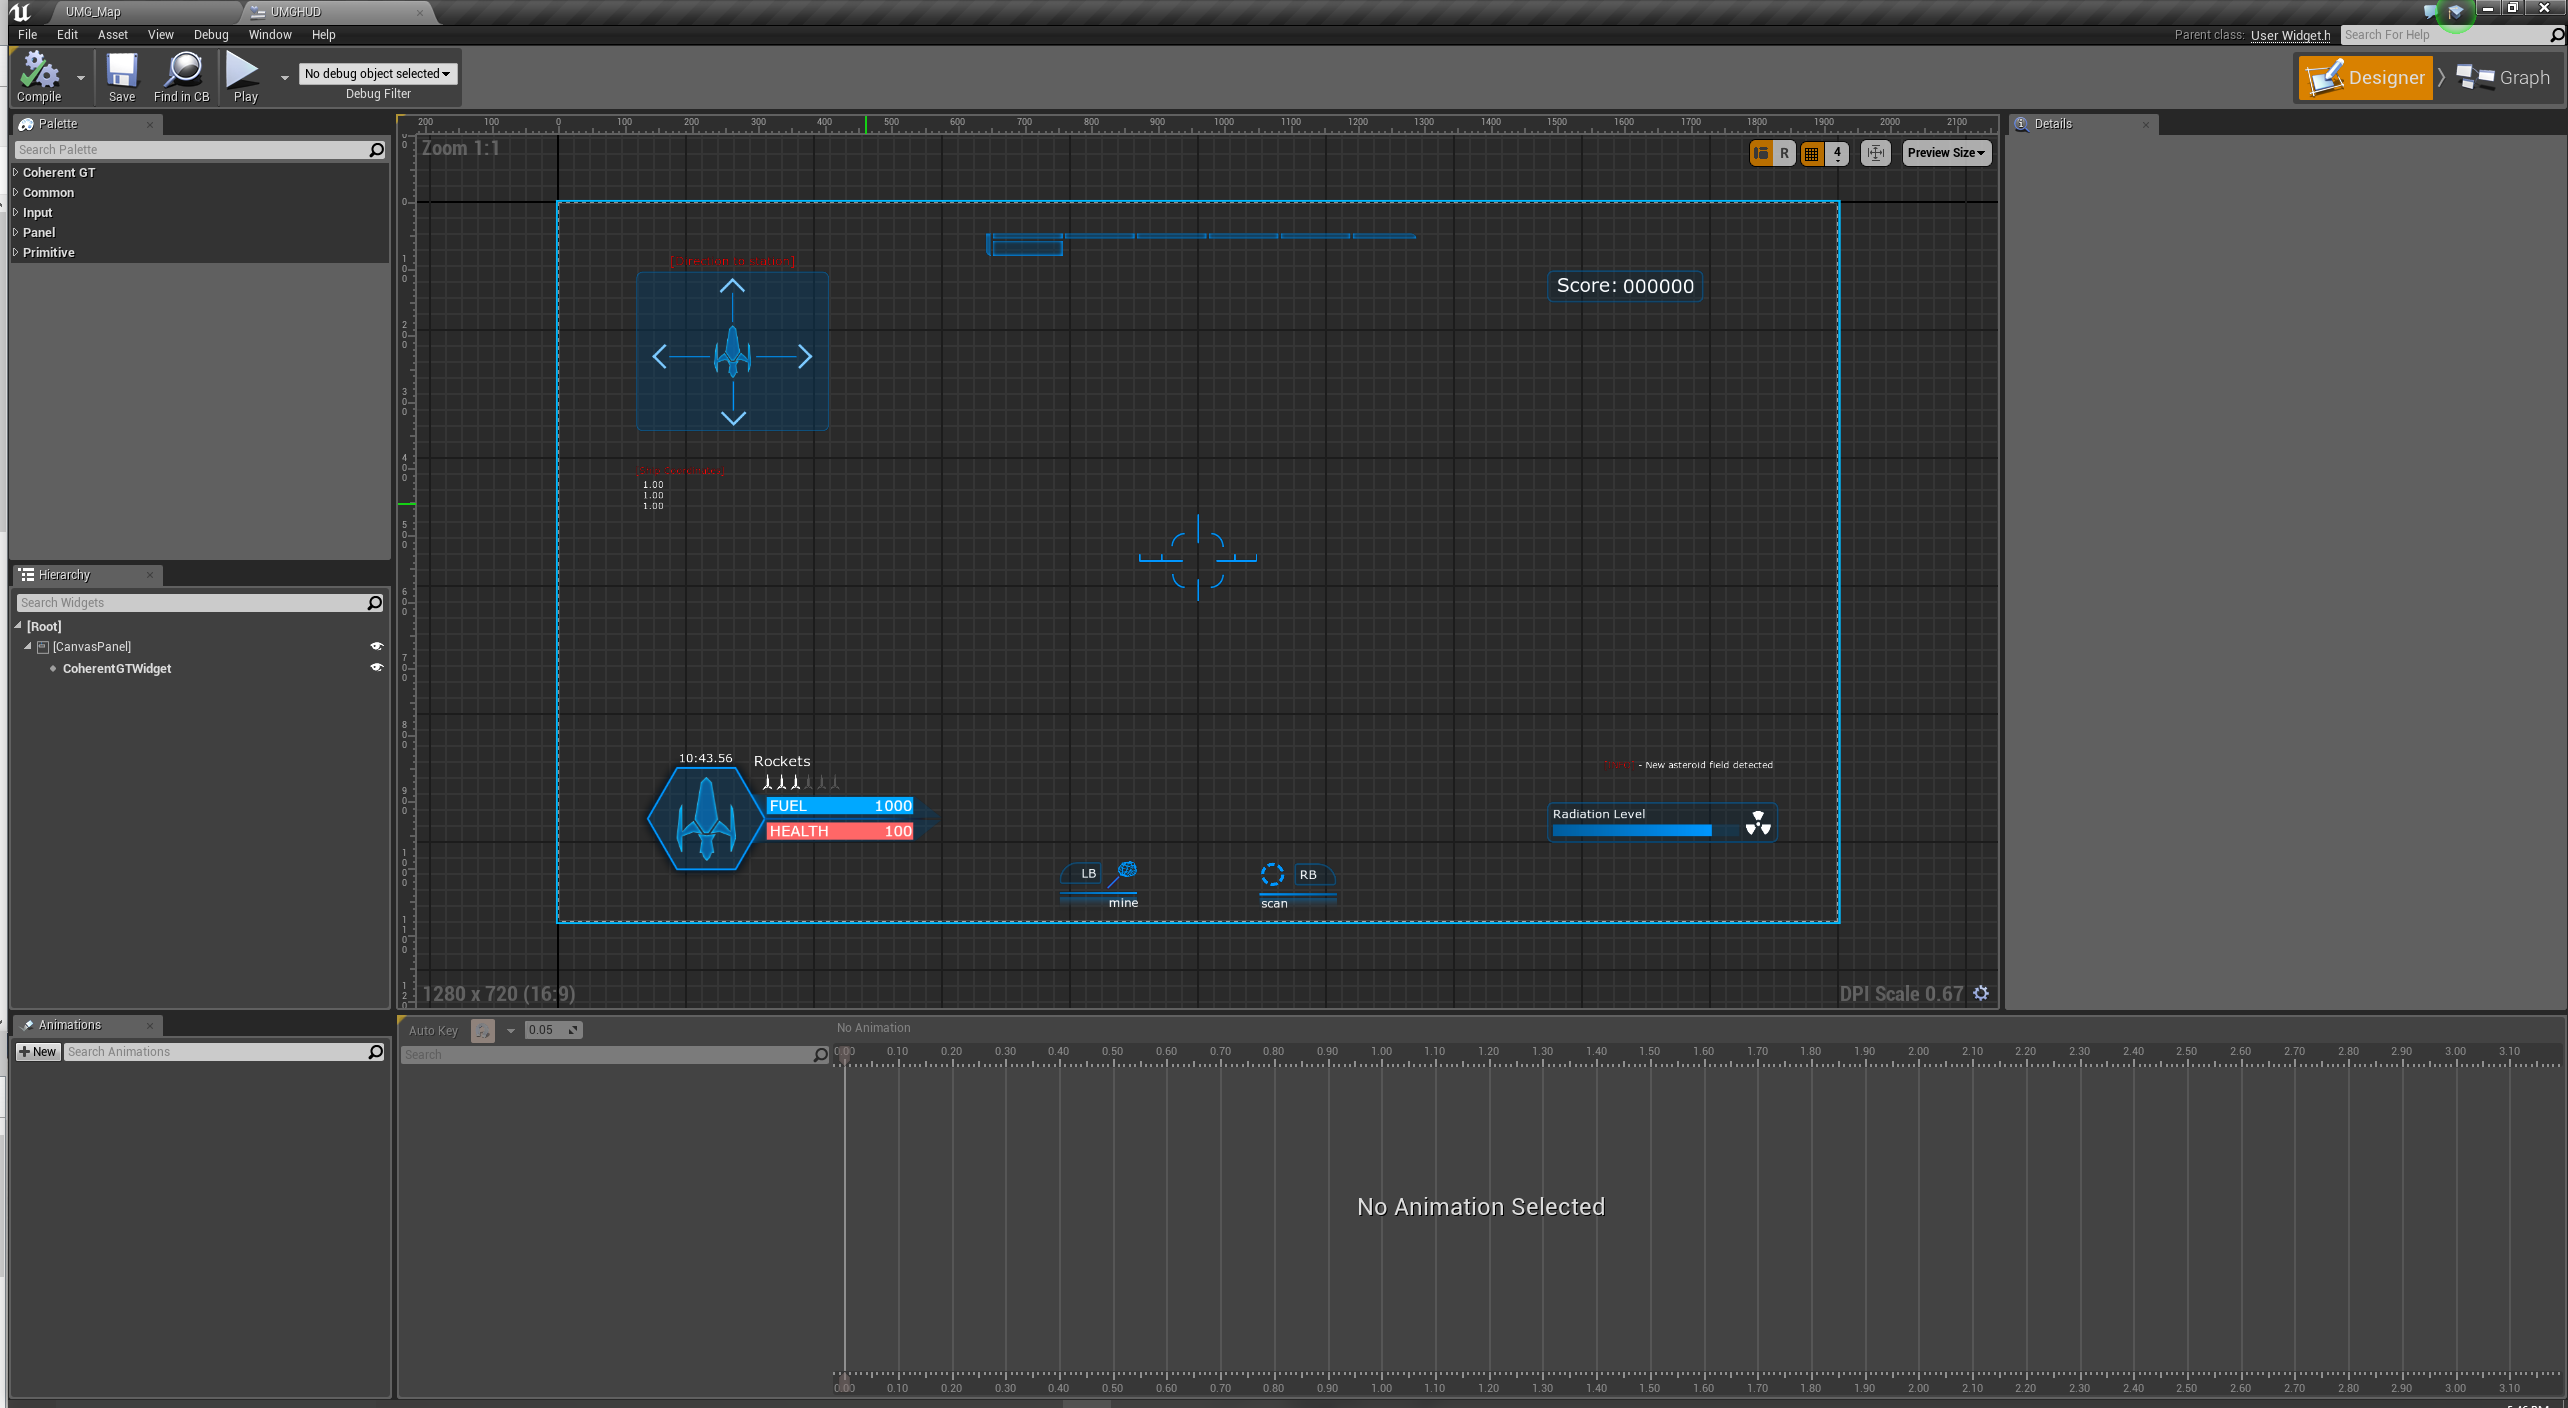Open DPI Scale settings gear
Viewport: 2568px width, 1408px height.
point(1981,993)
